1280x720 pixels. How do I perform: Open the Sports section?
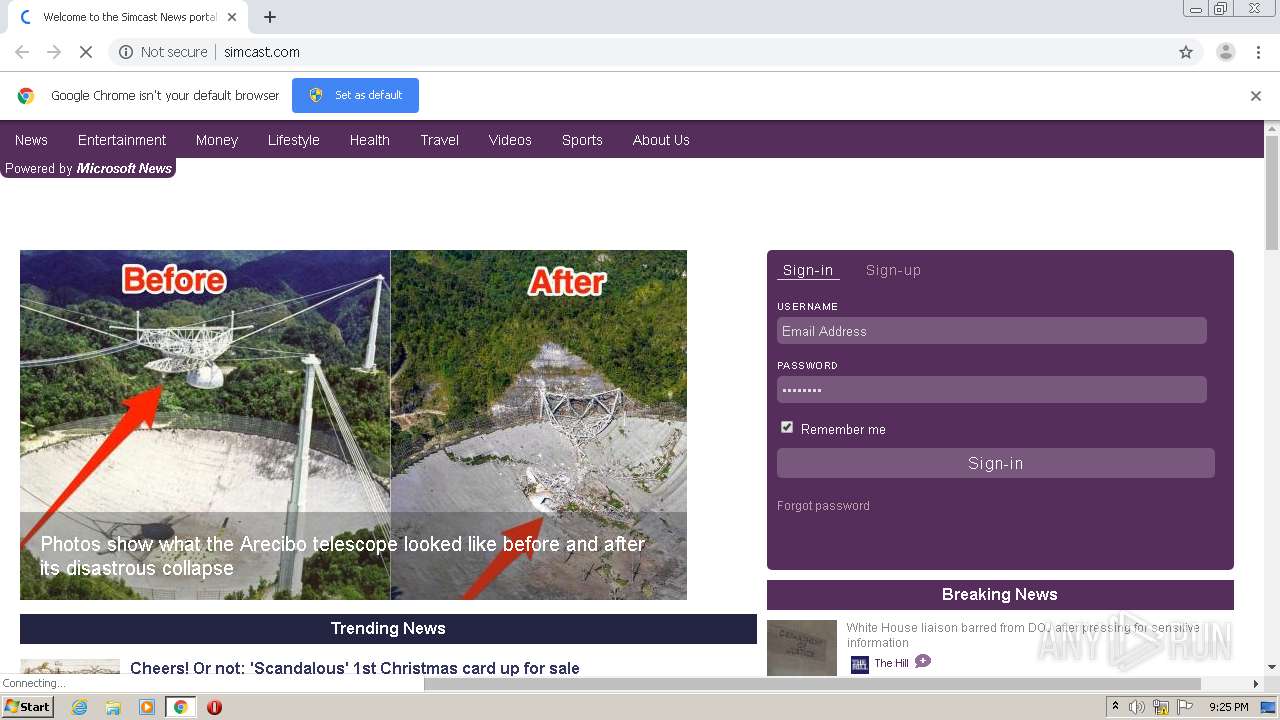click(582, 140)
